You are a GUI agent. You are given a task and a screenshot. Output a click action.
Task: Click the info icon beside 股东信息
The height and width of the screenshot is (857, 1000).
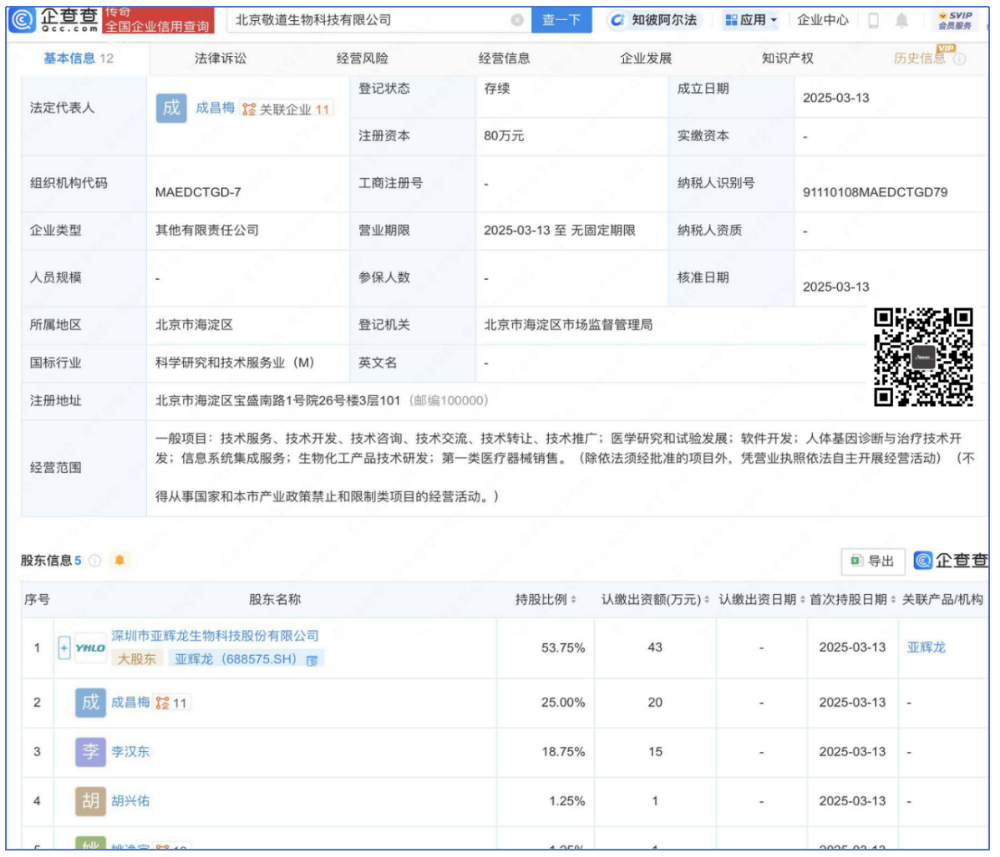(95, 561)
